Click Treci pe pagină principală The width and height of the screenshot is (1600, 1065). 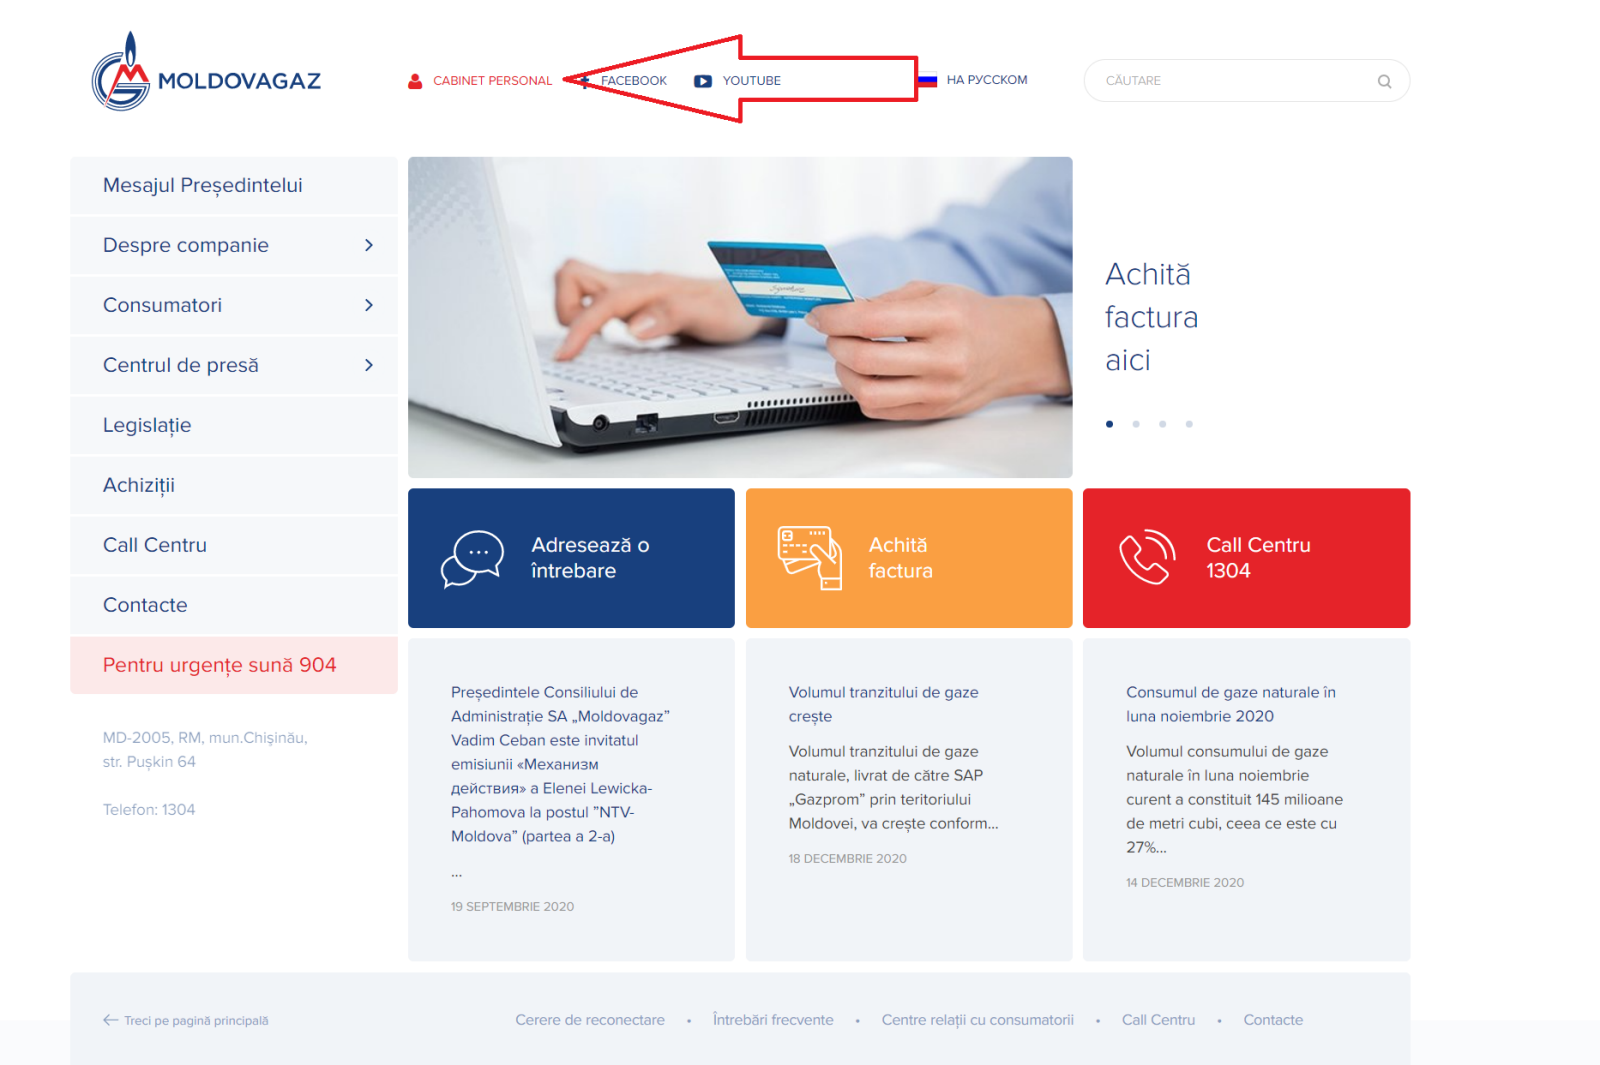pyautogui.click(x=196, y=1021)
